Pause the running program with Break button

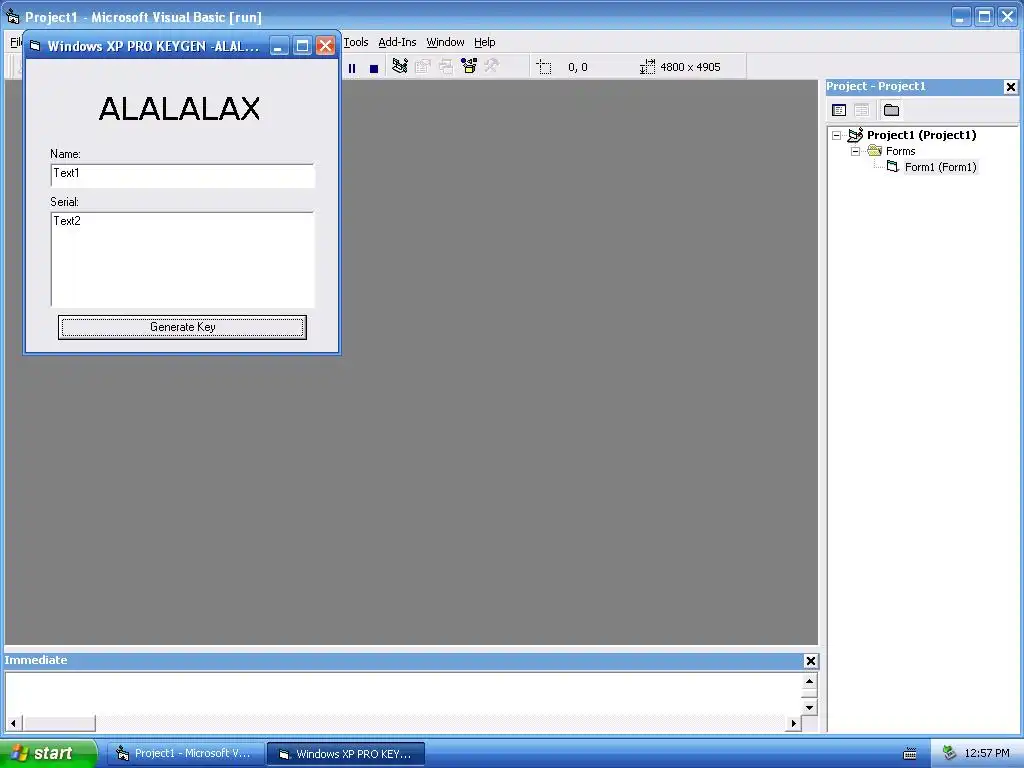[x=352, y=67]
